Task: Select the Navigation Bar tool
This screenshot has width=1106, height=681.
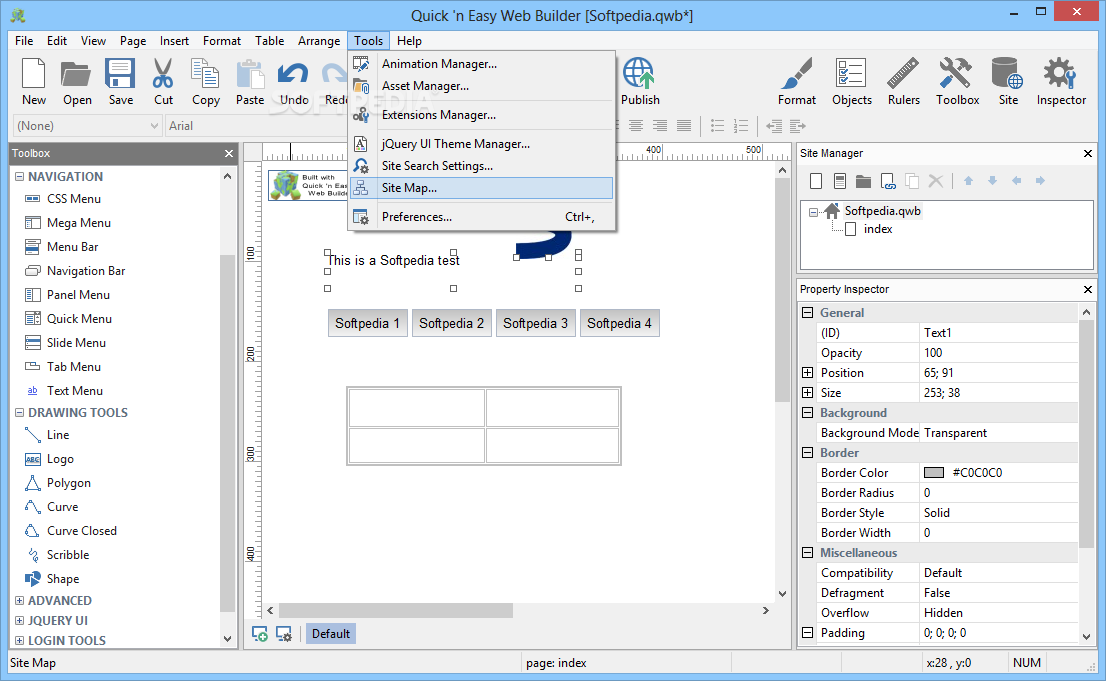Action: (x=85, y=271)
